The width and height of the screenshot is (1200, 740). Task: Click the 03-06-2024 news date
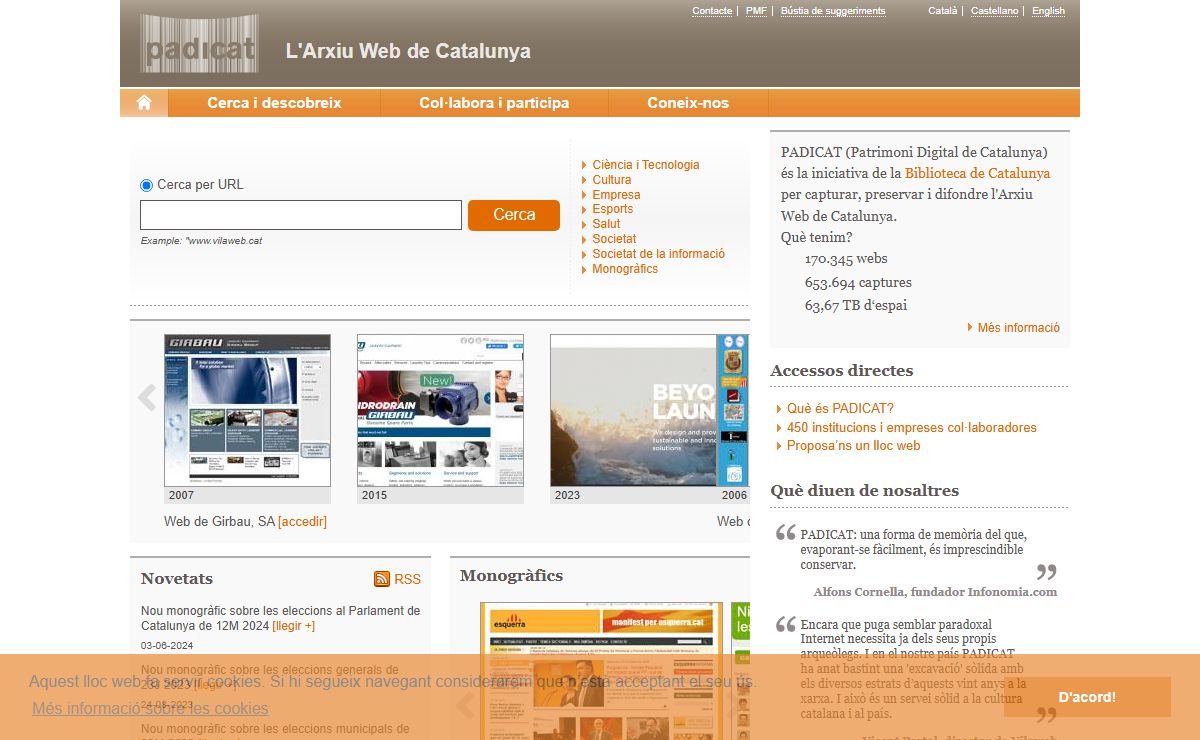click(167, 646)
